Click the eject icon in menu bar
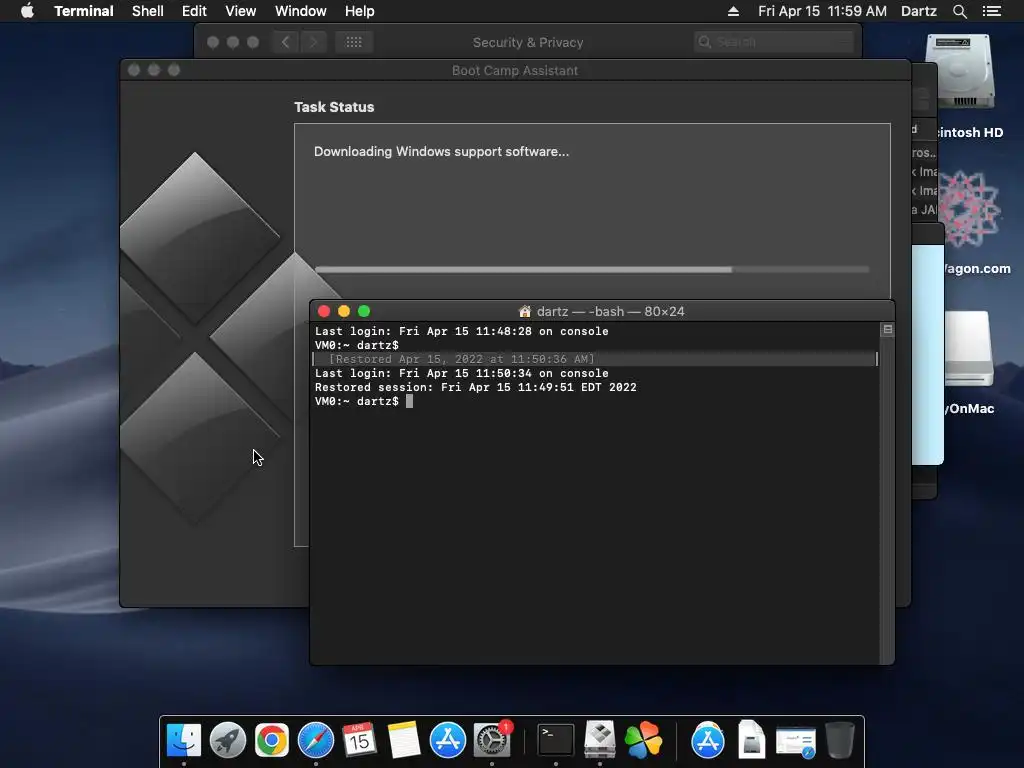Image resolution: width=1024 pixels, height=768 pixels. pyautogui.click(x=733, y=11)
